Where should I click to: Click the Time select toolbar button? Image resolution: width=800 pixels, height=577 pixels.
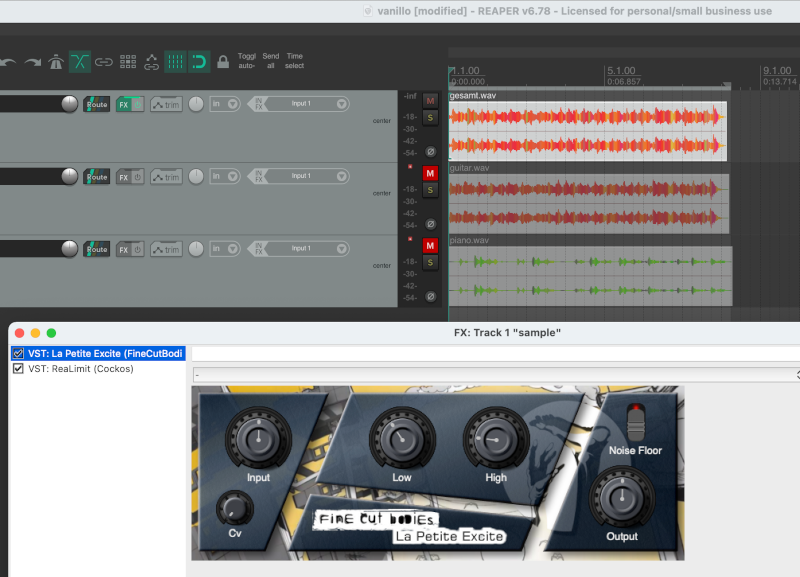(x=294, y=61)
